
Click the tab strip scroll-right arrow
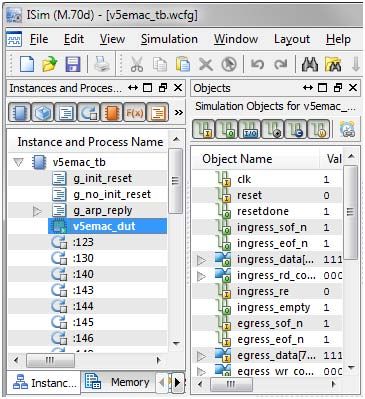pos(178,382)
